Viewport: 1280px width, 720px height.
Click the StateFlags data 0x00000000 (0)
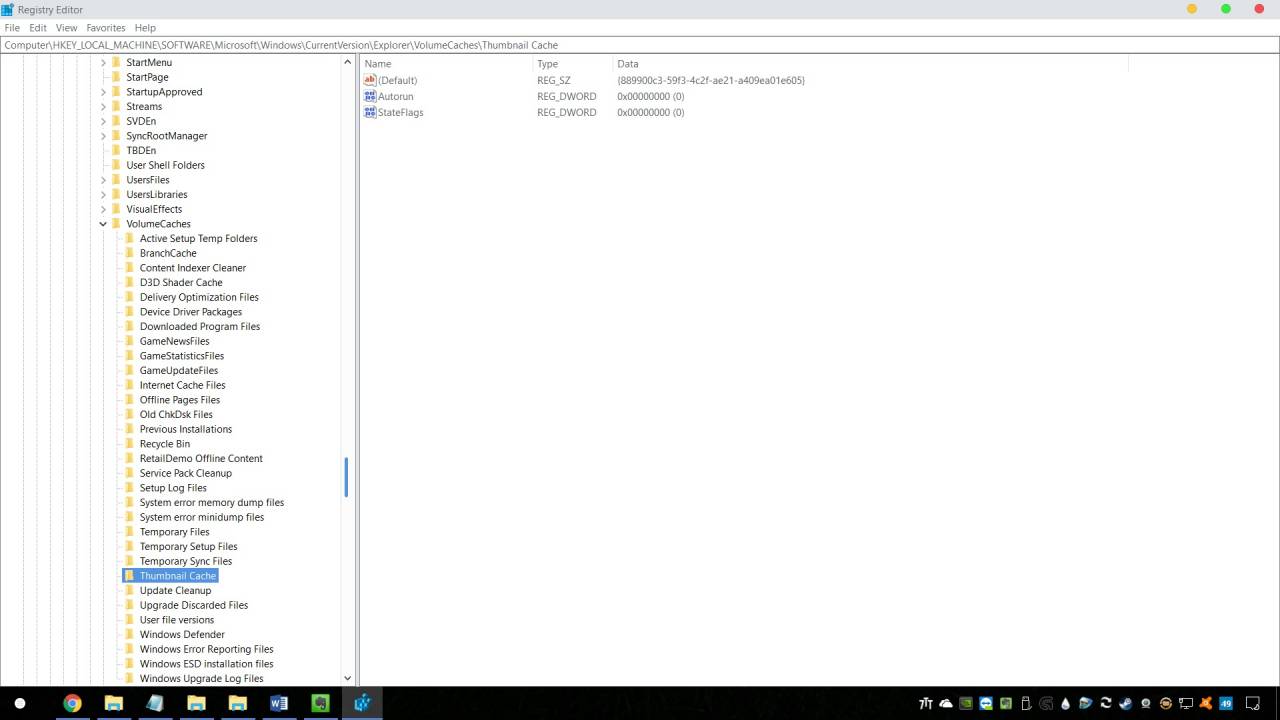click(x=650, y=112)
